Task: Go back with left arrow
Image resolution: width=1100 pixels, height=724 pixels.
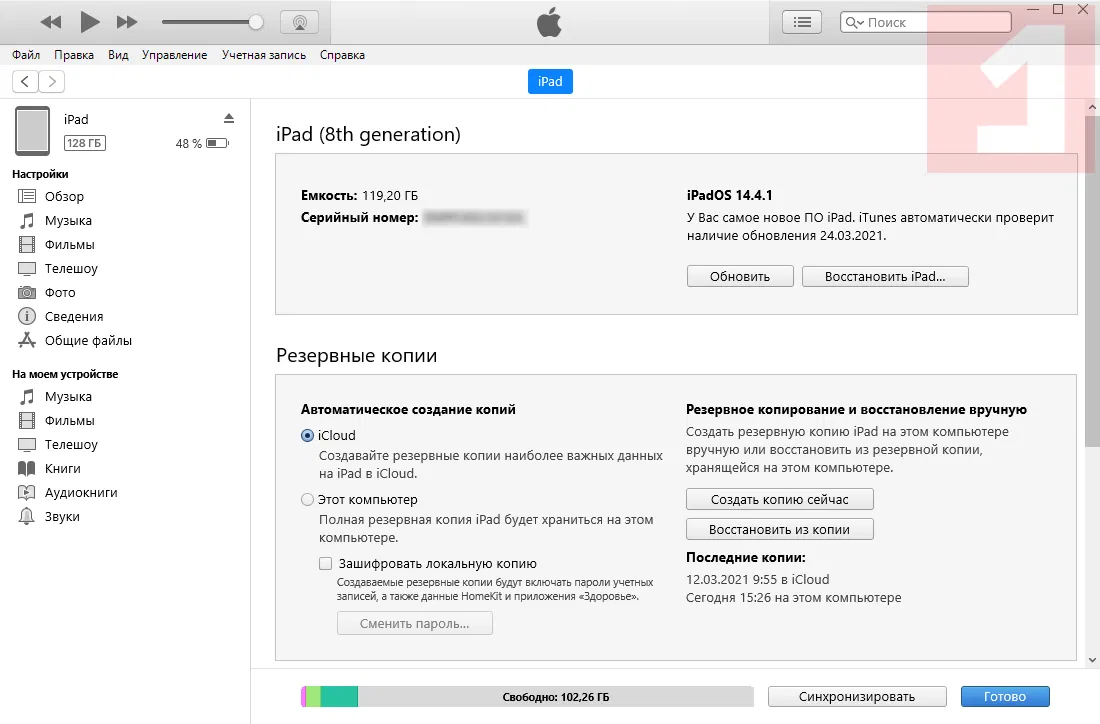Action: (25, 82)
